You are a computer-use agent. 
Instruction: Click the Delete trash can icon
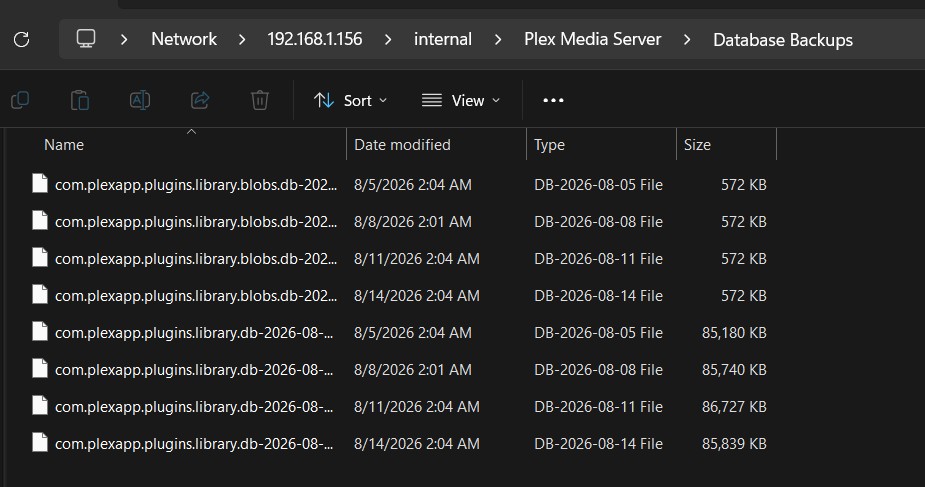tap(260, 100)
